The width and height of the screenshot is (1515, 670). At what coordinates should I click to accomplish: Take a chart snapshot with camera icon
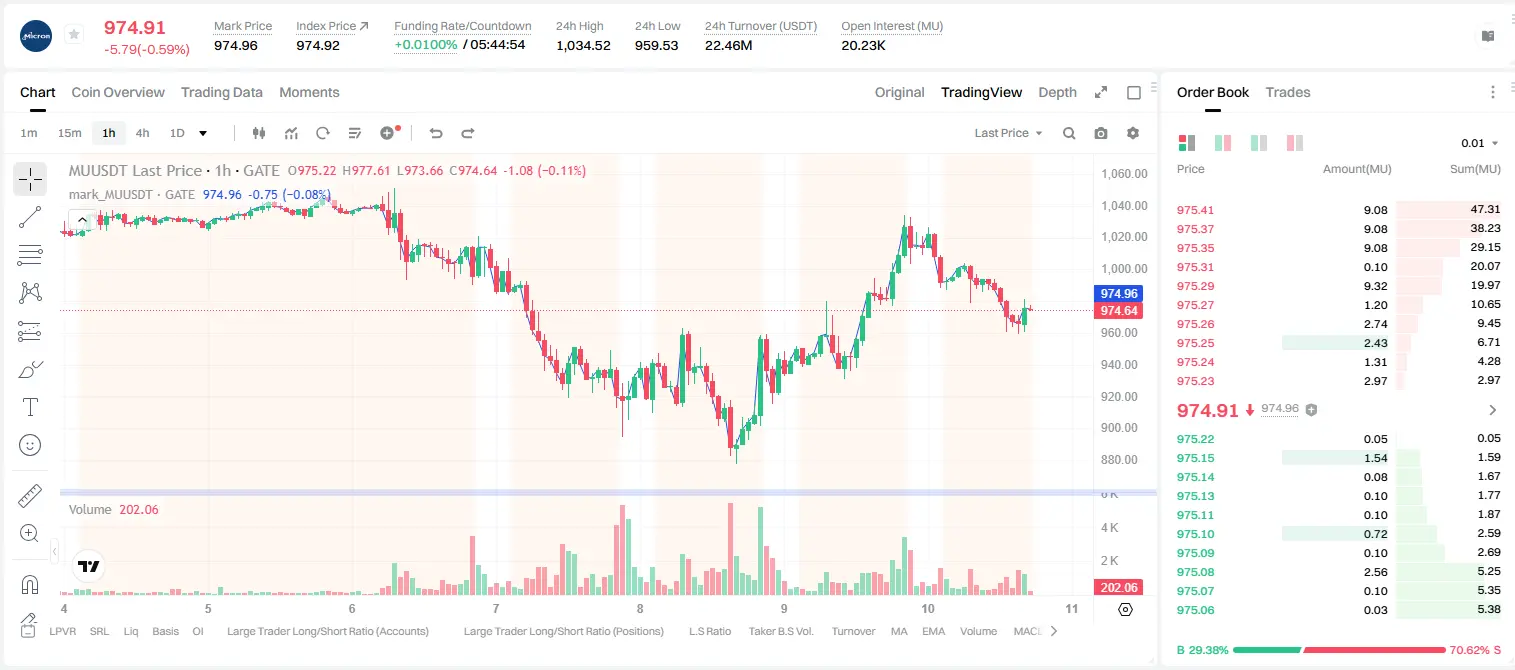[x=1101, y=133]
